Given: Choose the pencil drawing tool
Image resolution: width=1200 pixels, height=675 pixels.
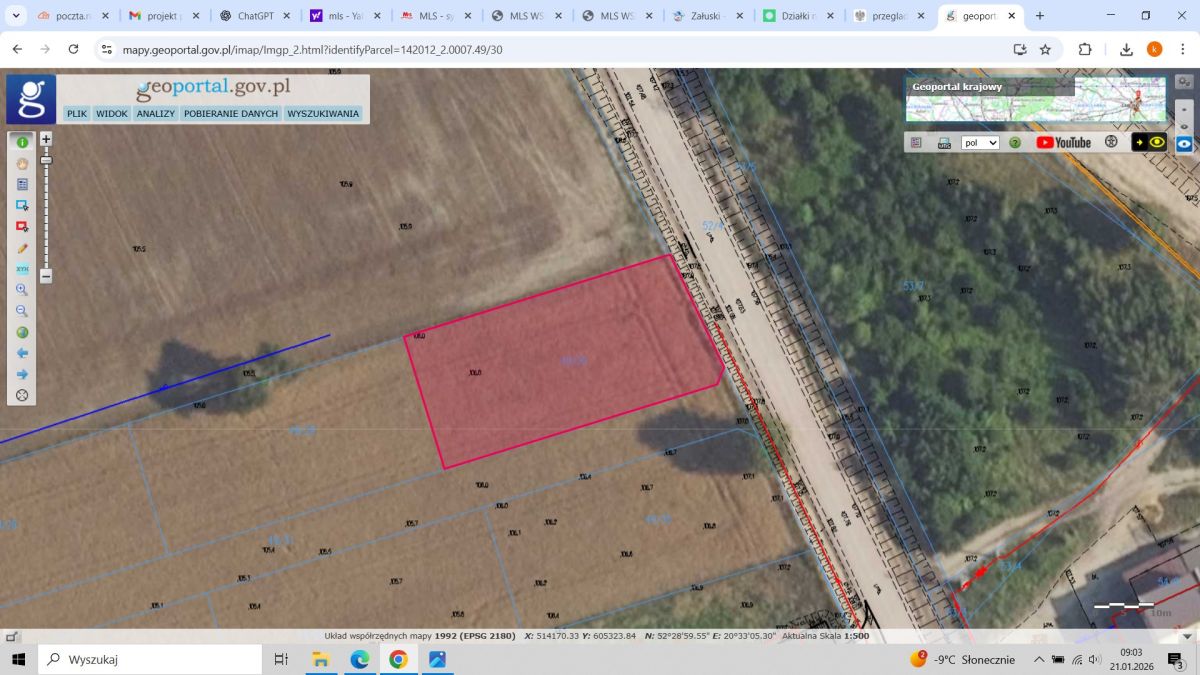Looking at the screenshot, I should [x=22, y=248].
